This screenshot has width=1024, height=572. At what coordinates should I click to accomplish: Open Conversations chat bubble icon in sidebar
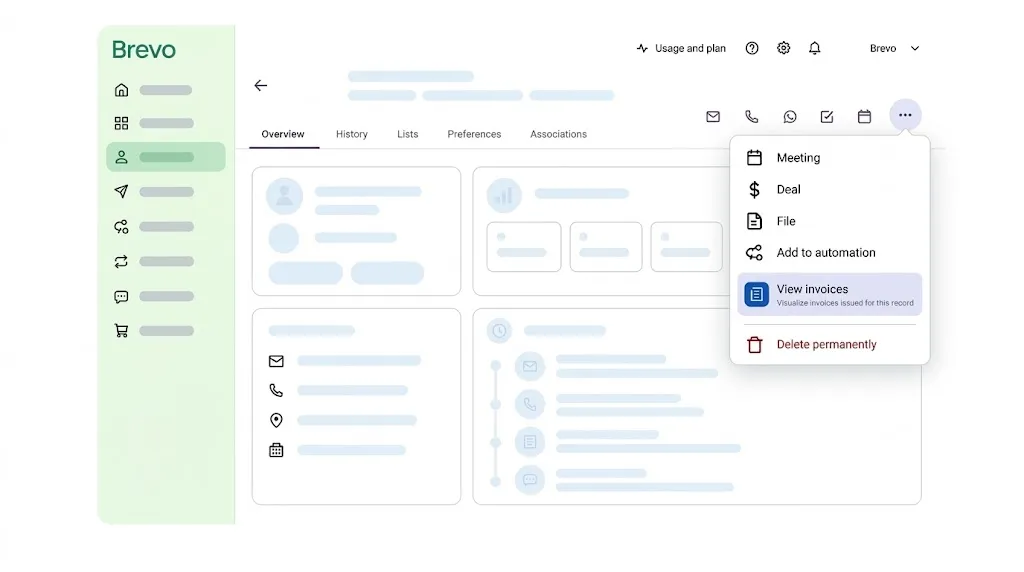[x=121, y=296]
